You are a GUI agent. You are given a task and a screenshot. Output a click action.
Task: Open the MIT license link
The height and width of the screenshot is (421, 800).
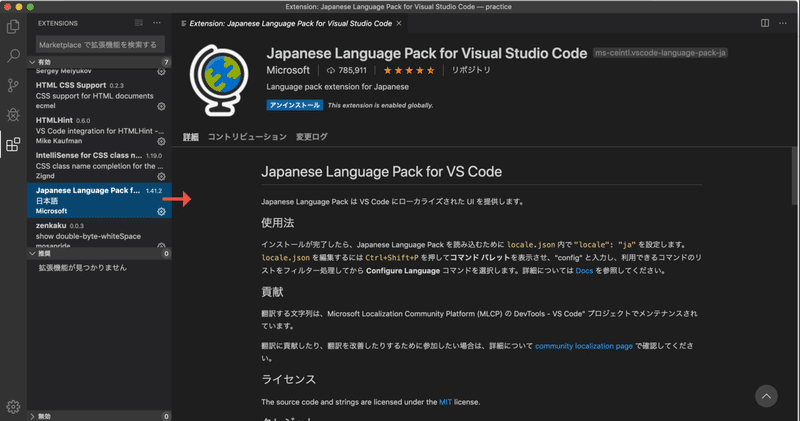[445, 402]
